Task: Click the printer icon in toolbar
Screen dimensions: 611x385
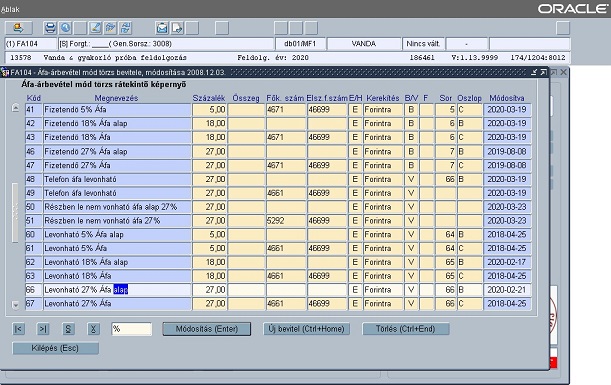Action: [x=50, y=28]
